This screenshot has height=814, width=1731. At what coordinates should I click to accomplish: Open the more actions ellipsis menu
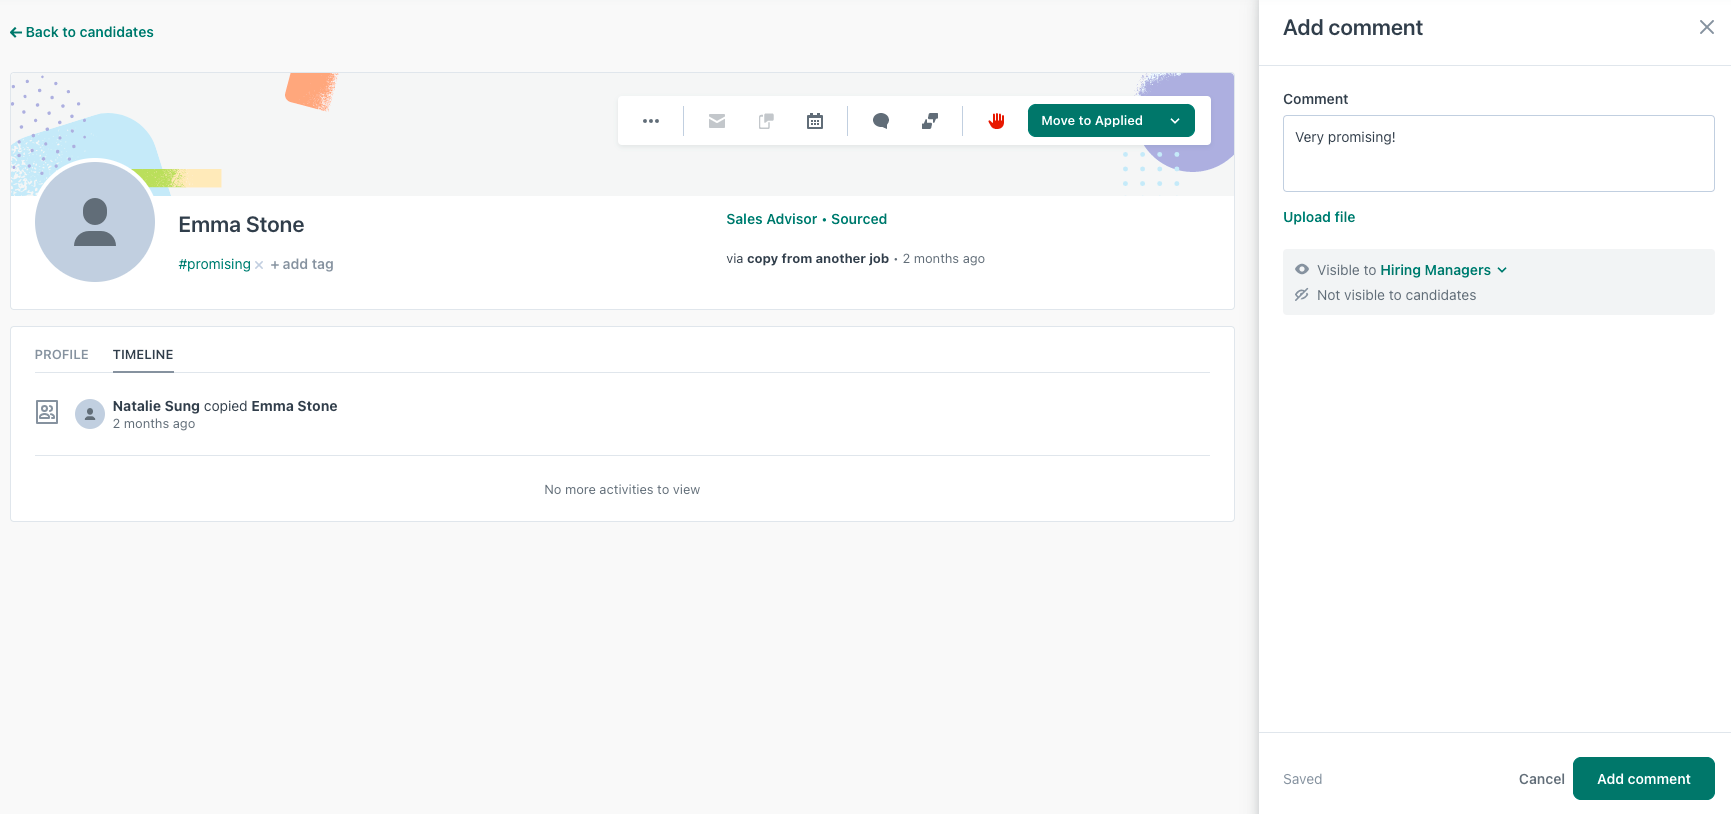[651, 121]
